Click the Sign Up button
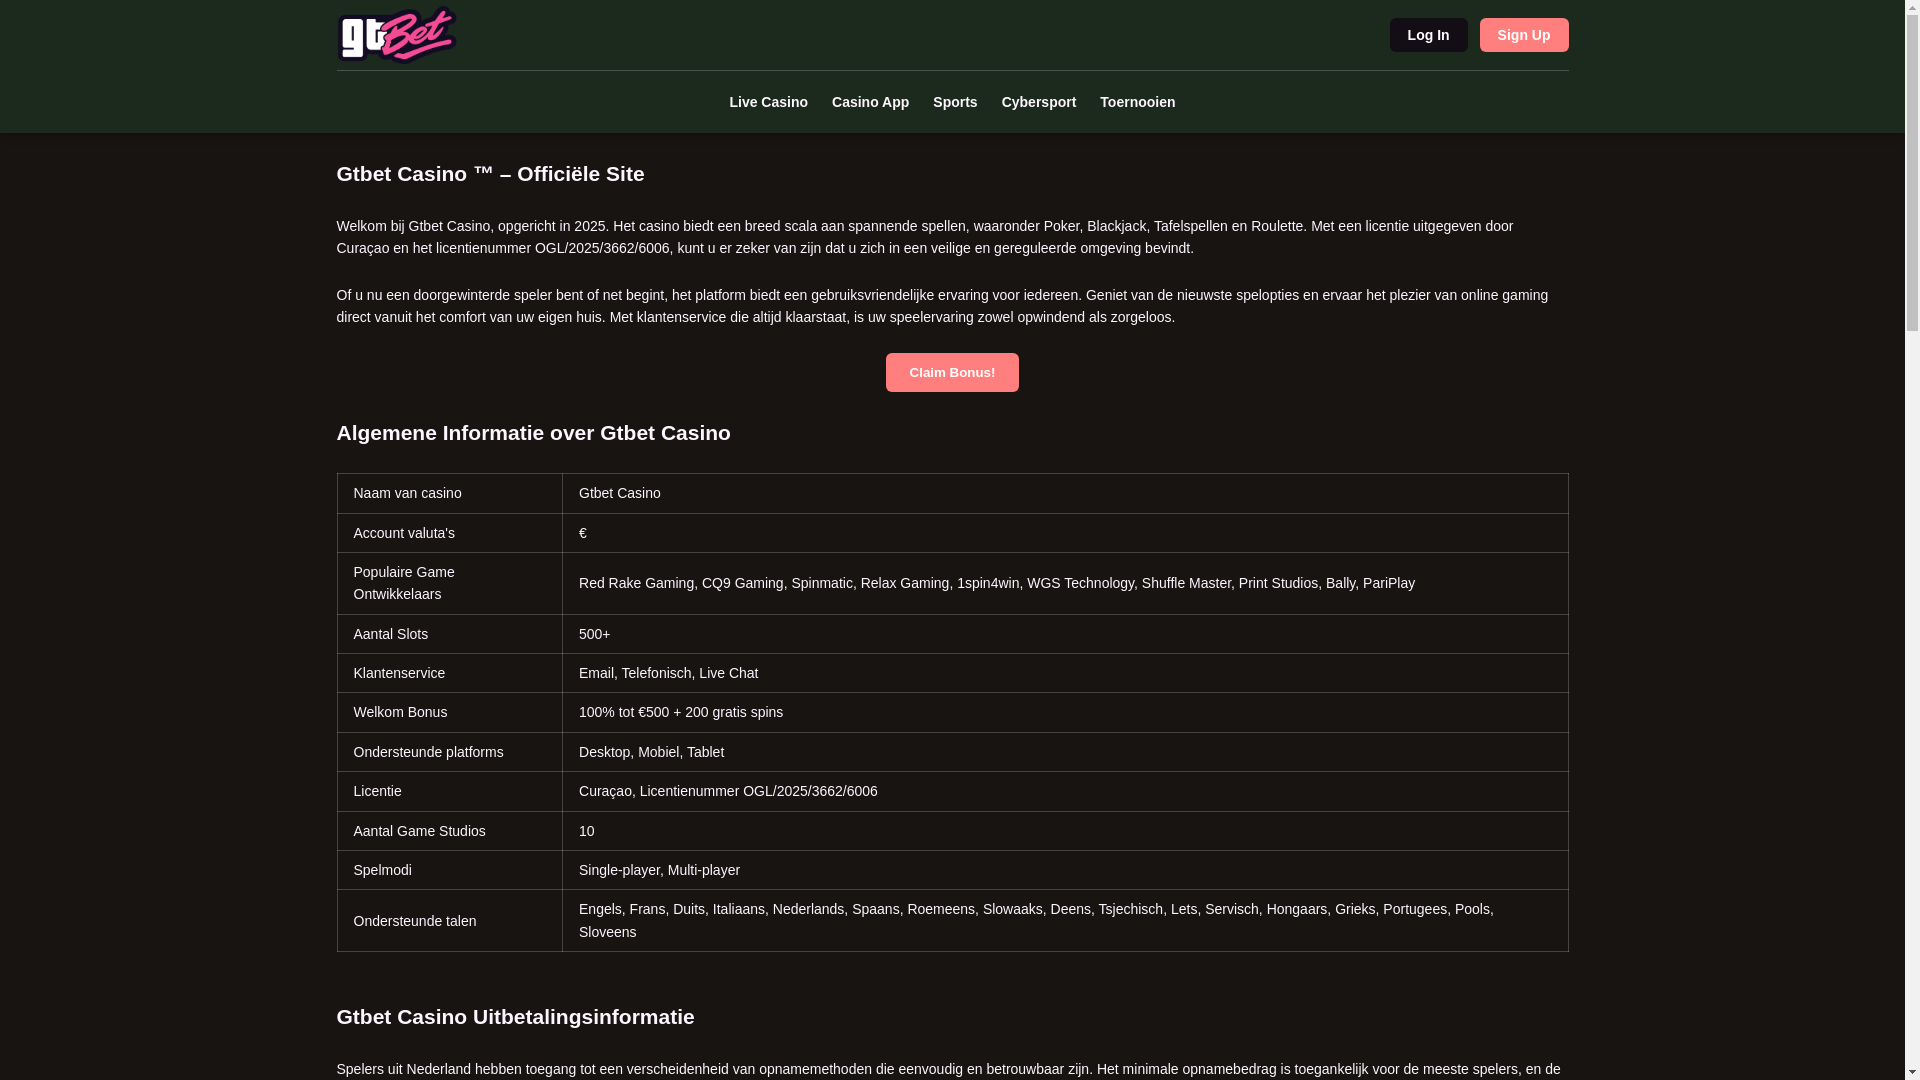Viewport: 1920px width, 1080px height. (1523, 35)
